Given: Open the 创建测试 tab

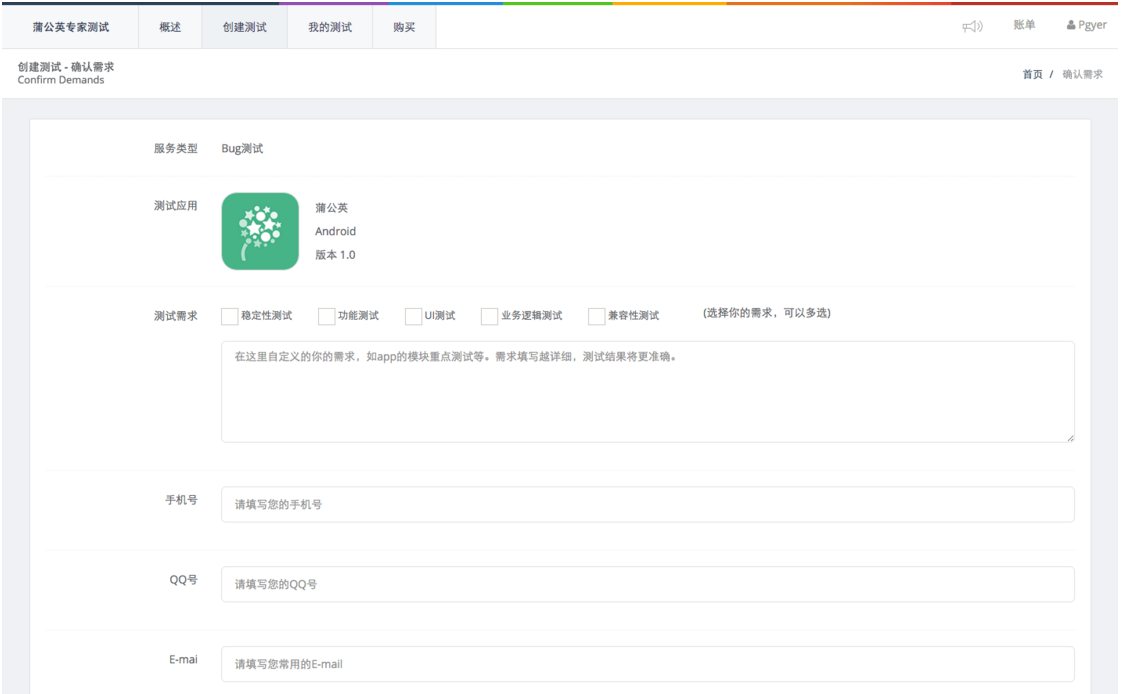Looking at the screenshot, I should tap(244, 27).
